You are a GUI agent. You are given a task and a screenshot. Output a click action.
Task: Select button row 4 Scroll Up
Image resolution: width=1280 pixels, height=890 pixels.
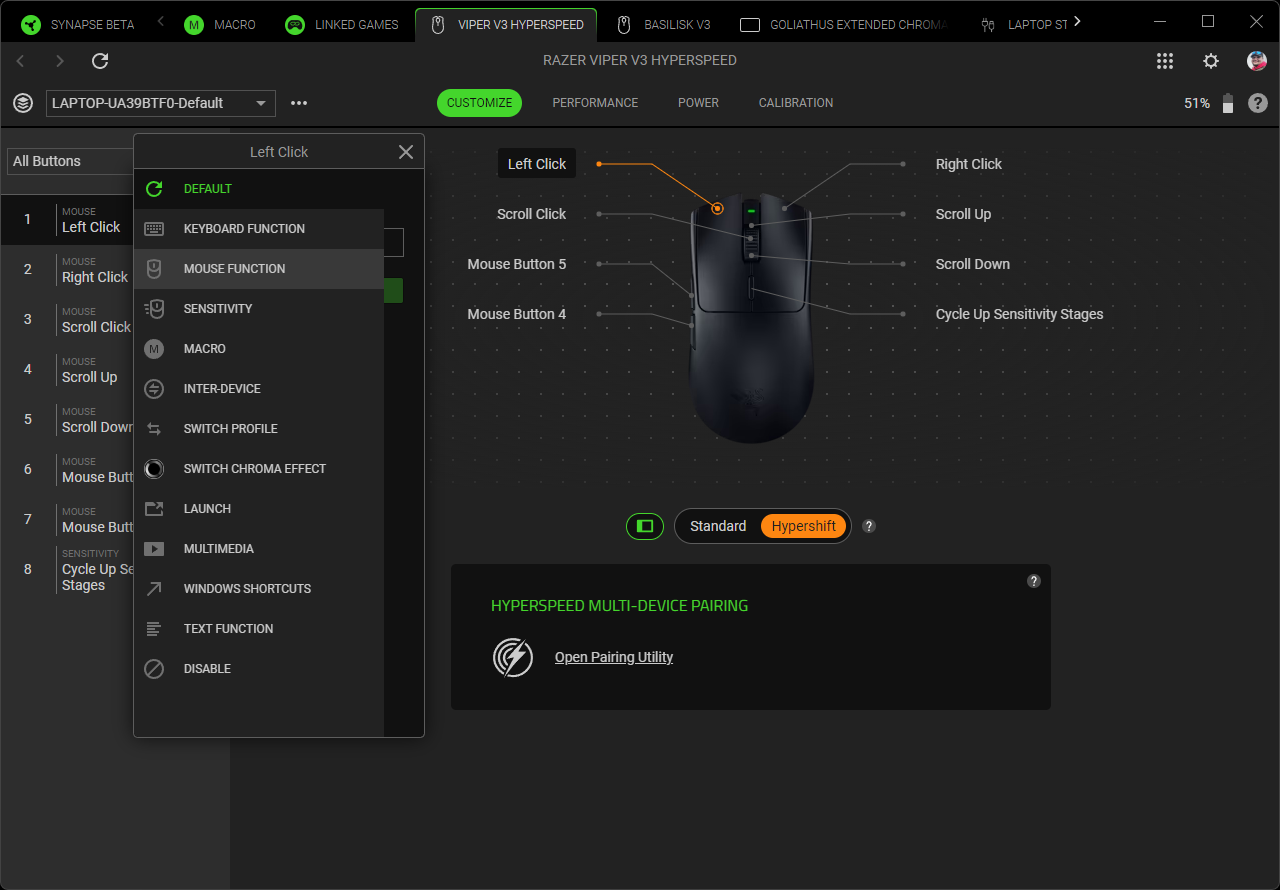coord(67,370)
